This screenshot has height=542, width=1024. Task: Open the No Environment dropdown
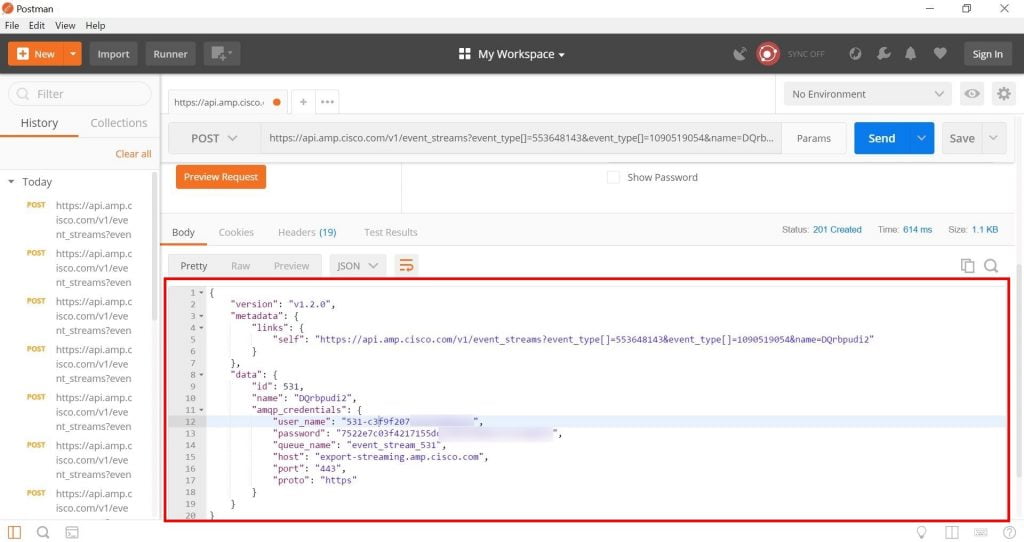coord(867,94)
